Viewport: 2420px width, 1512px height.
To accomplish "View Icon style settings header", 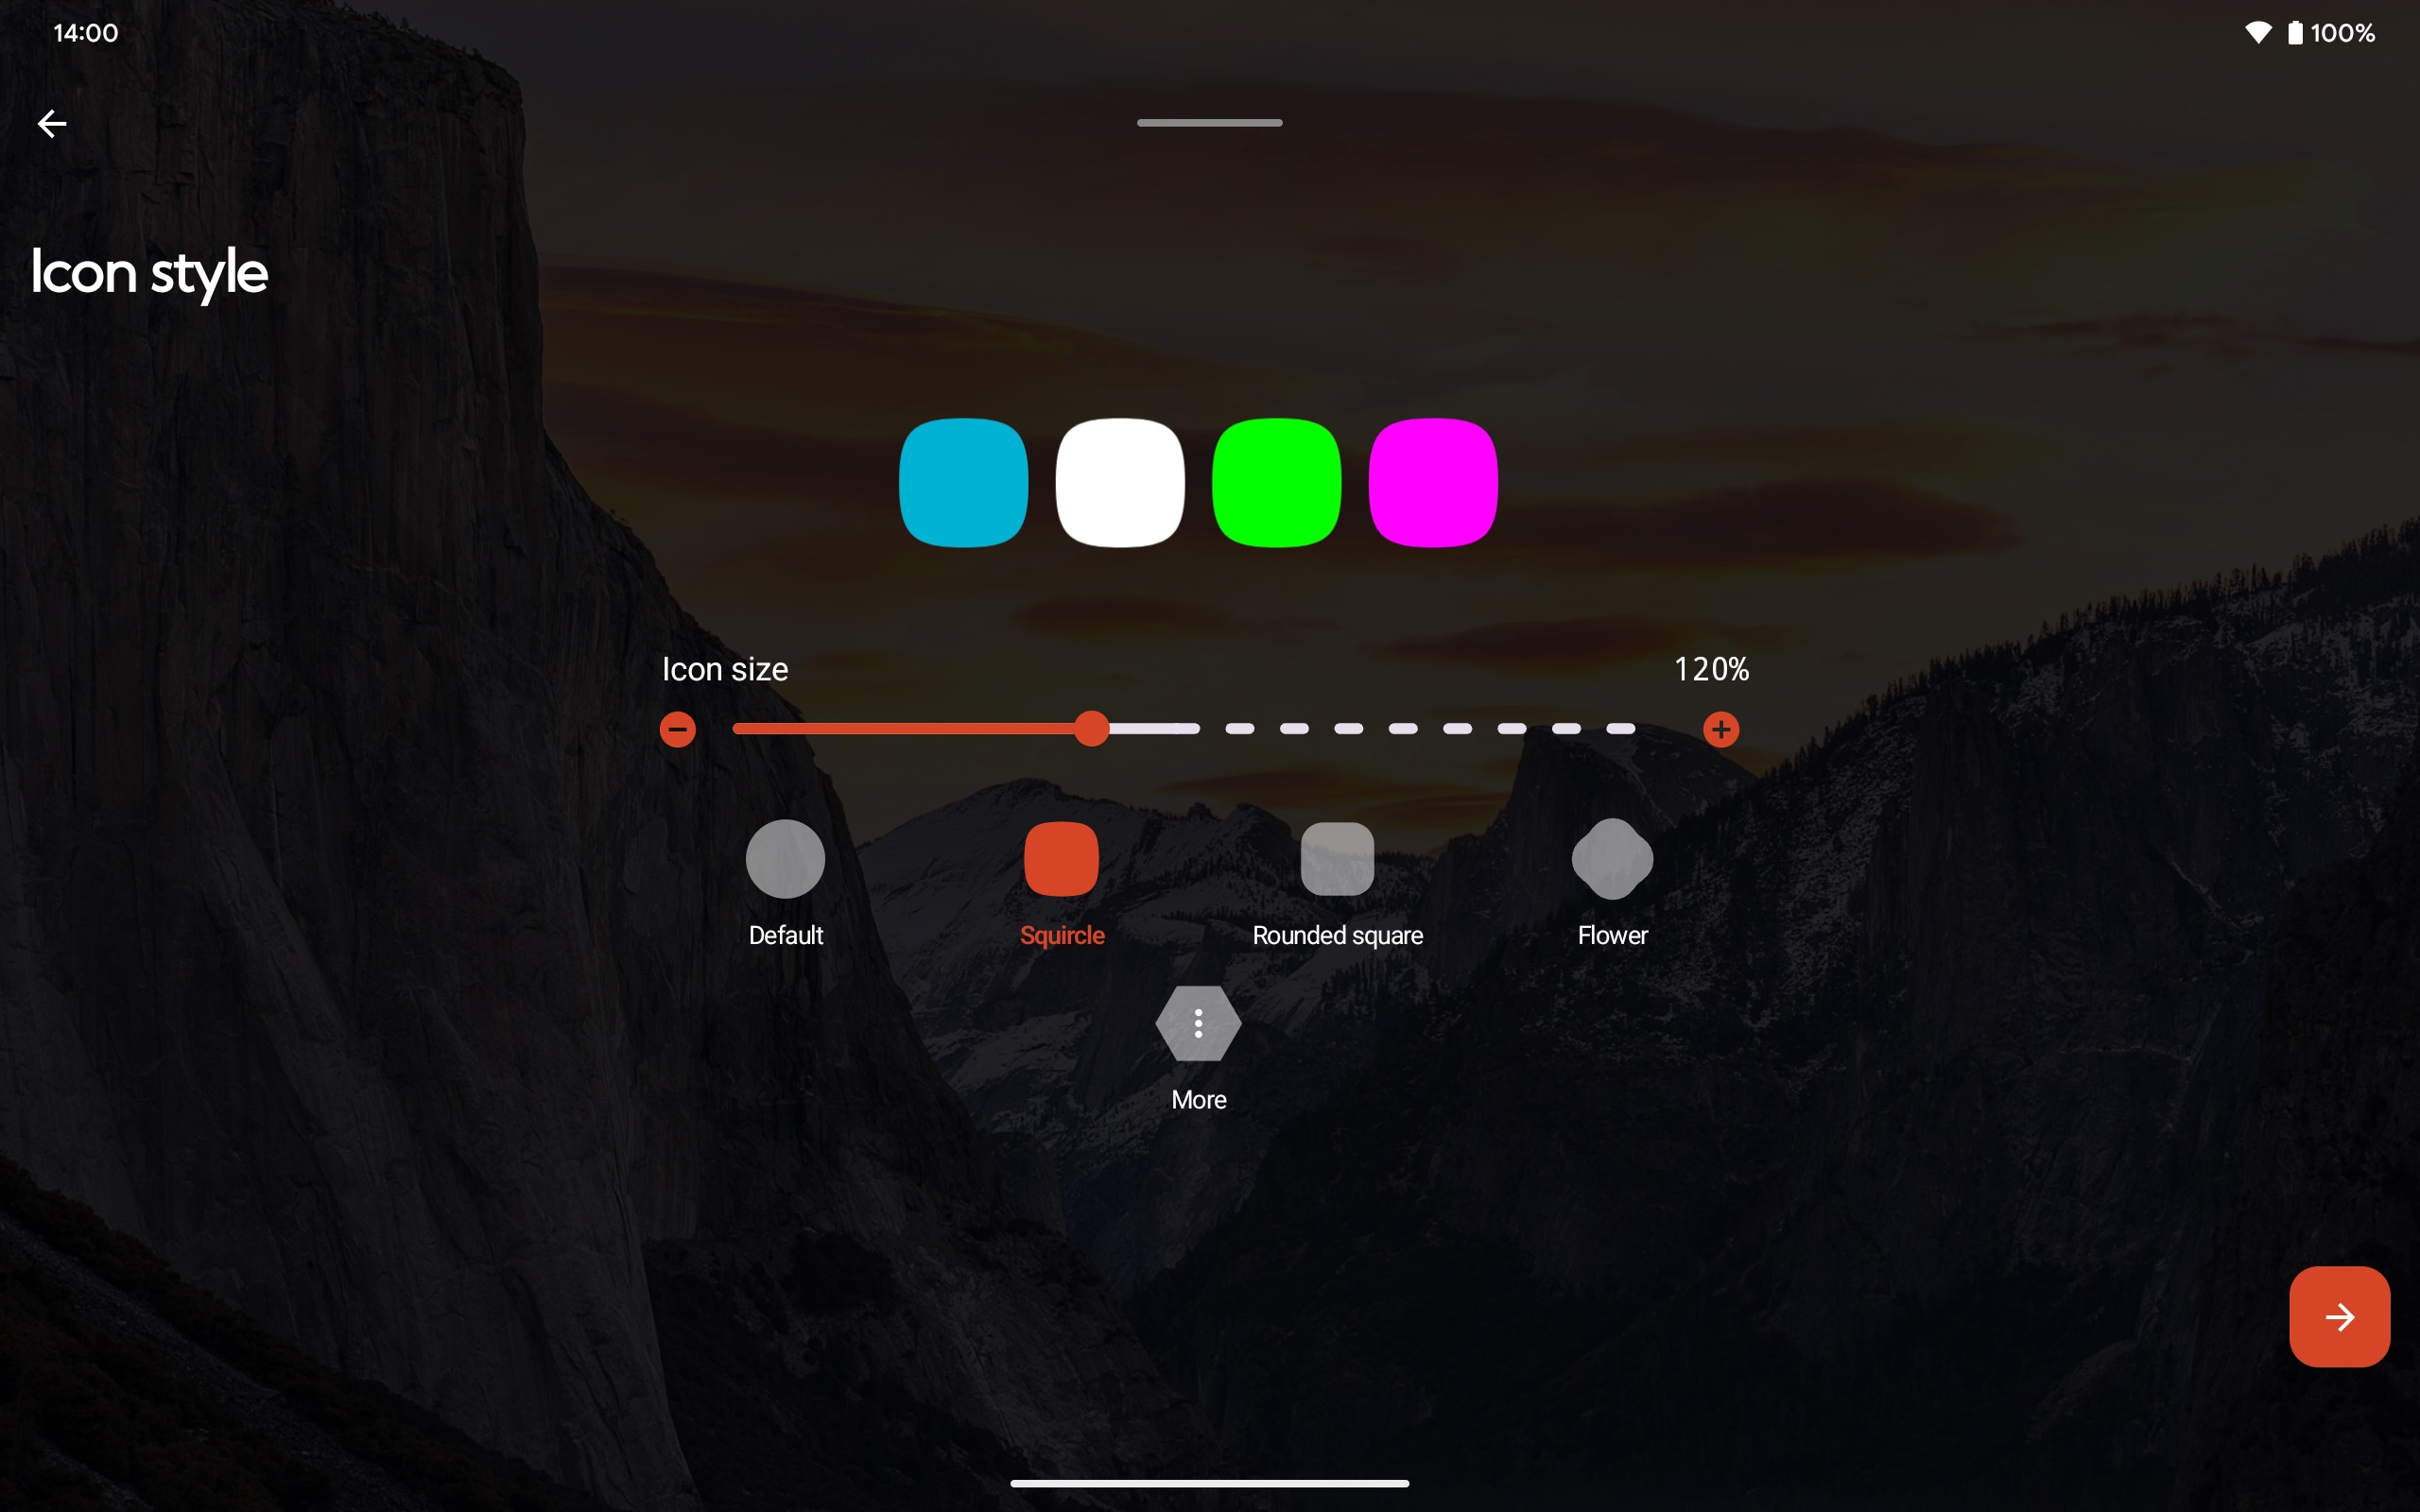I will coord(148,272).
